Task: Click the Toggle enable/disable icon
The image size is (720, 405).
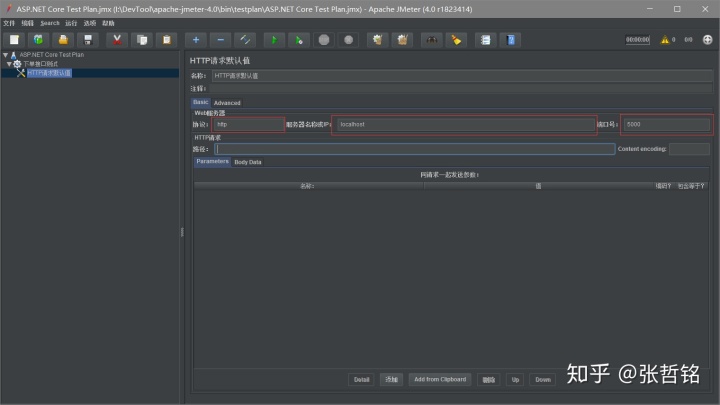Action: coord(245,40)
